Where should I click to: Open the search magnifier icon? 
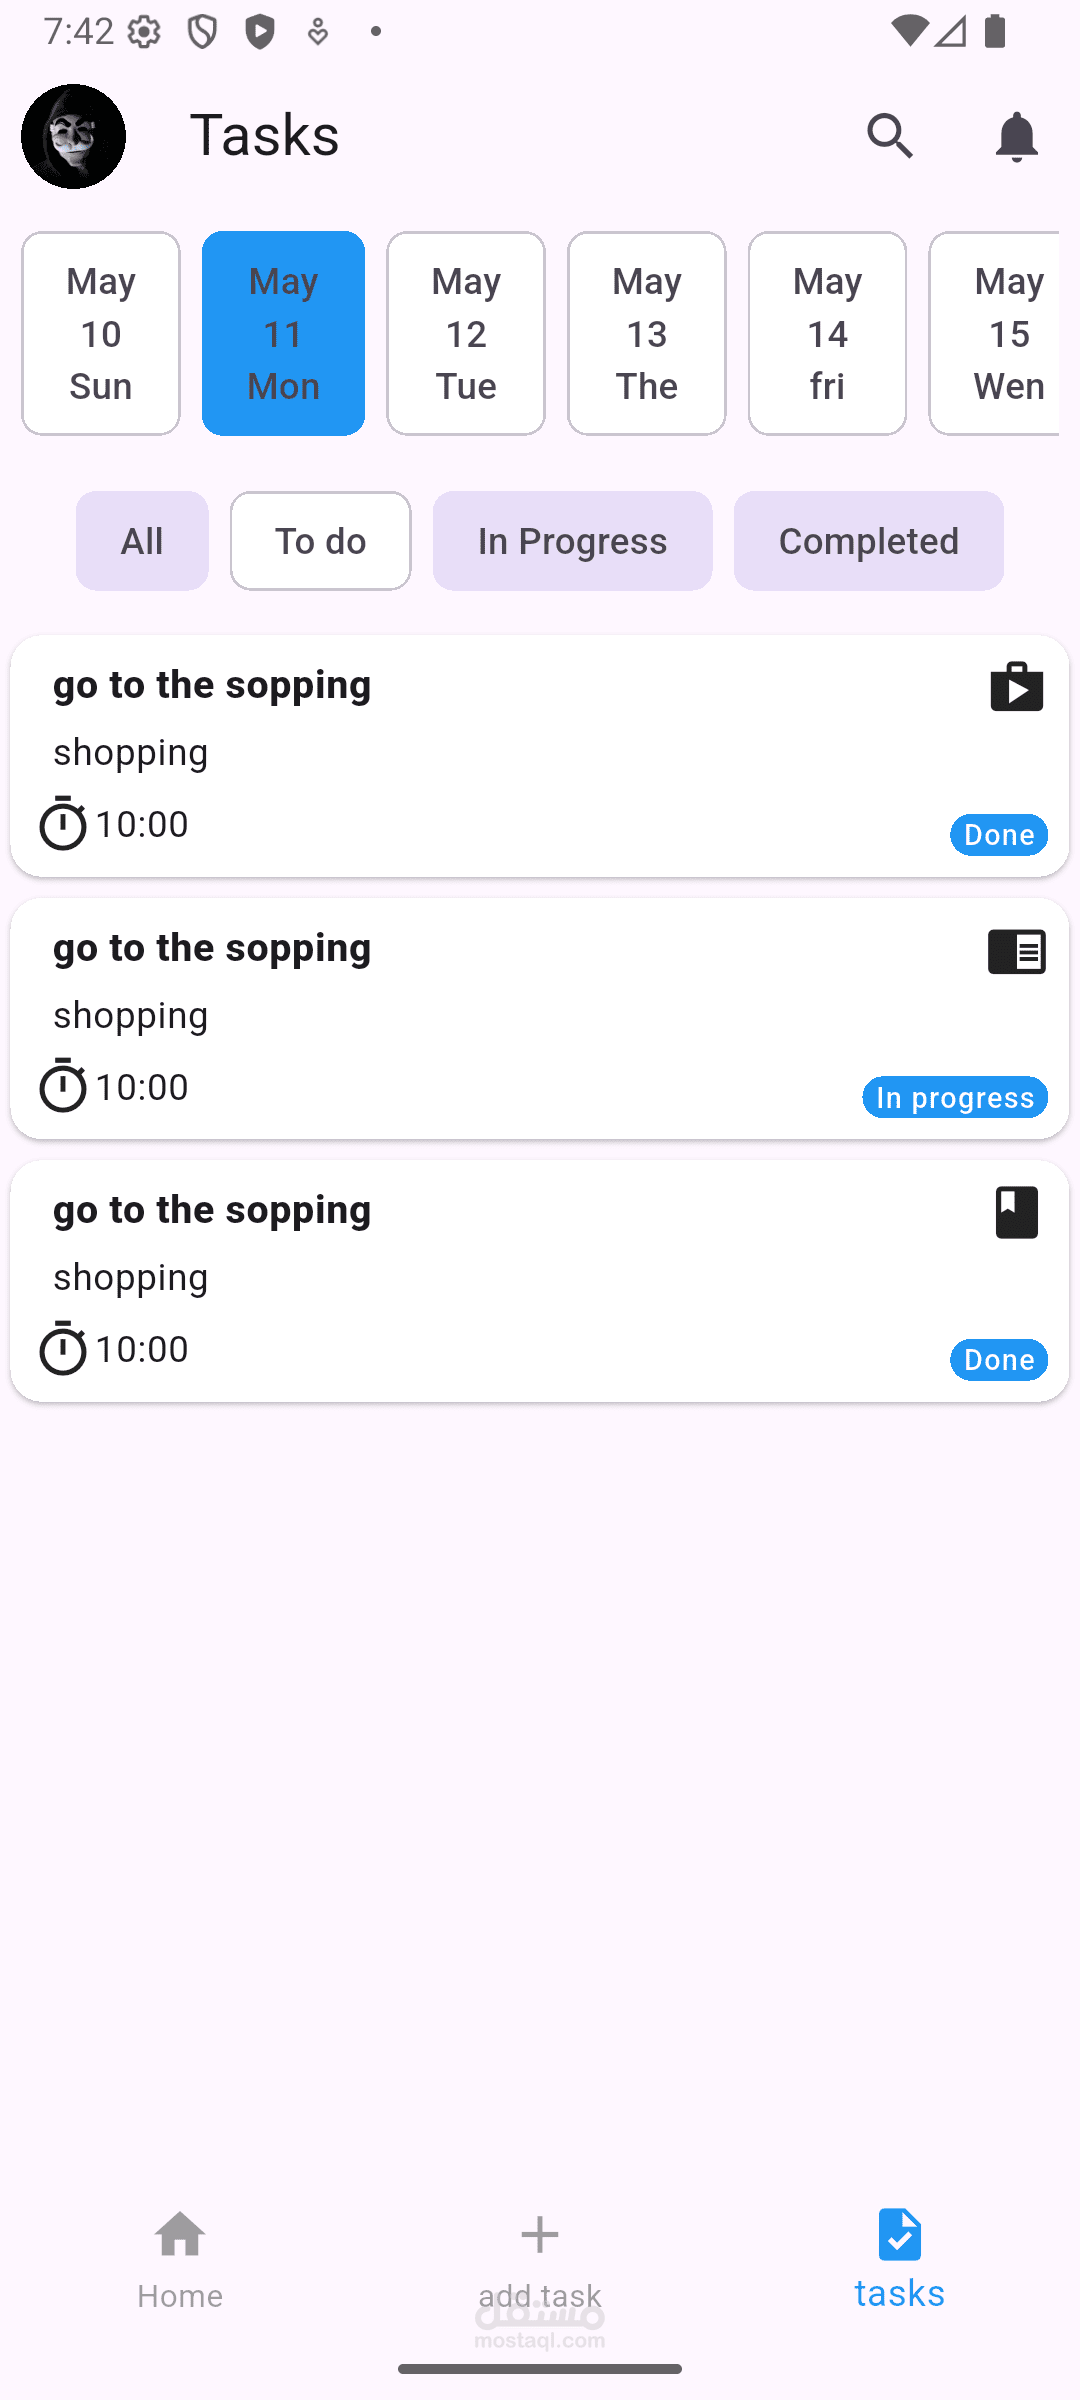(889, 136)
